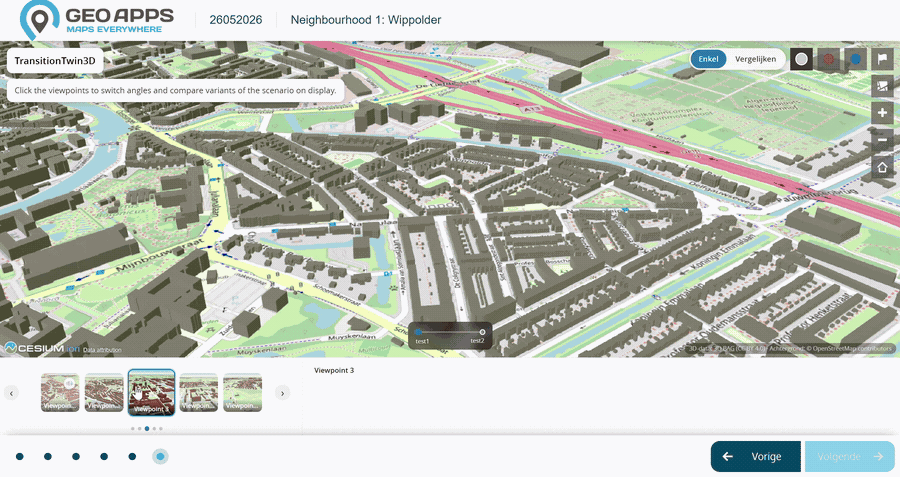Click the audio icon on the first viewpoint thumbnail
The image size is (900, 477).
pos(70,382)
